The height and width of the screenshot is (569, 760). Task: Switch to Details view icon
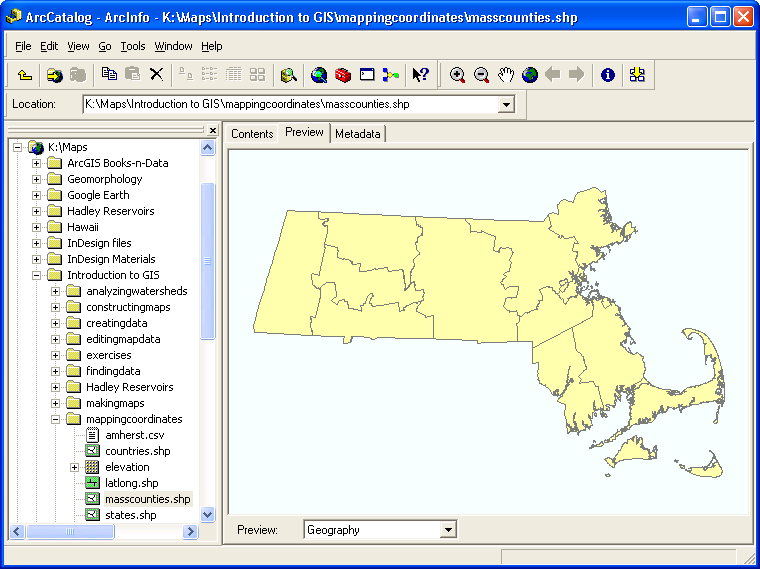pyautogui.click(x=234, y=74)
